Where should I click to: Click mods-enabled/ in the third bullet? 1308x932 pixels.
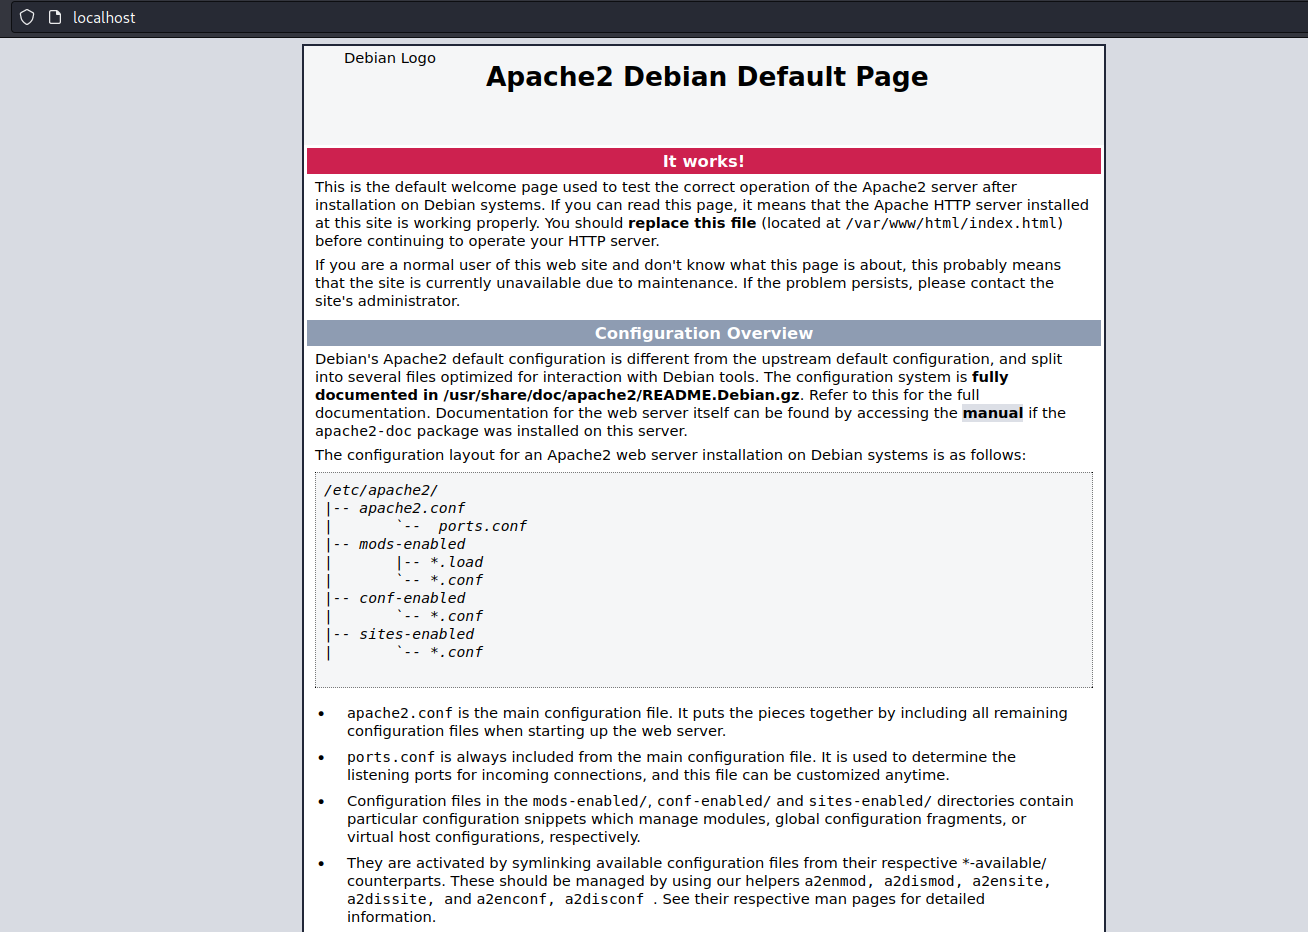point(590,801)
